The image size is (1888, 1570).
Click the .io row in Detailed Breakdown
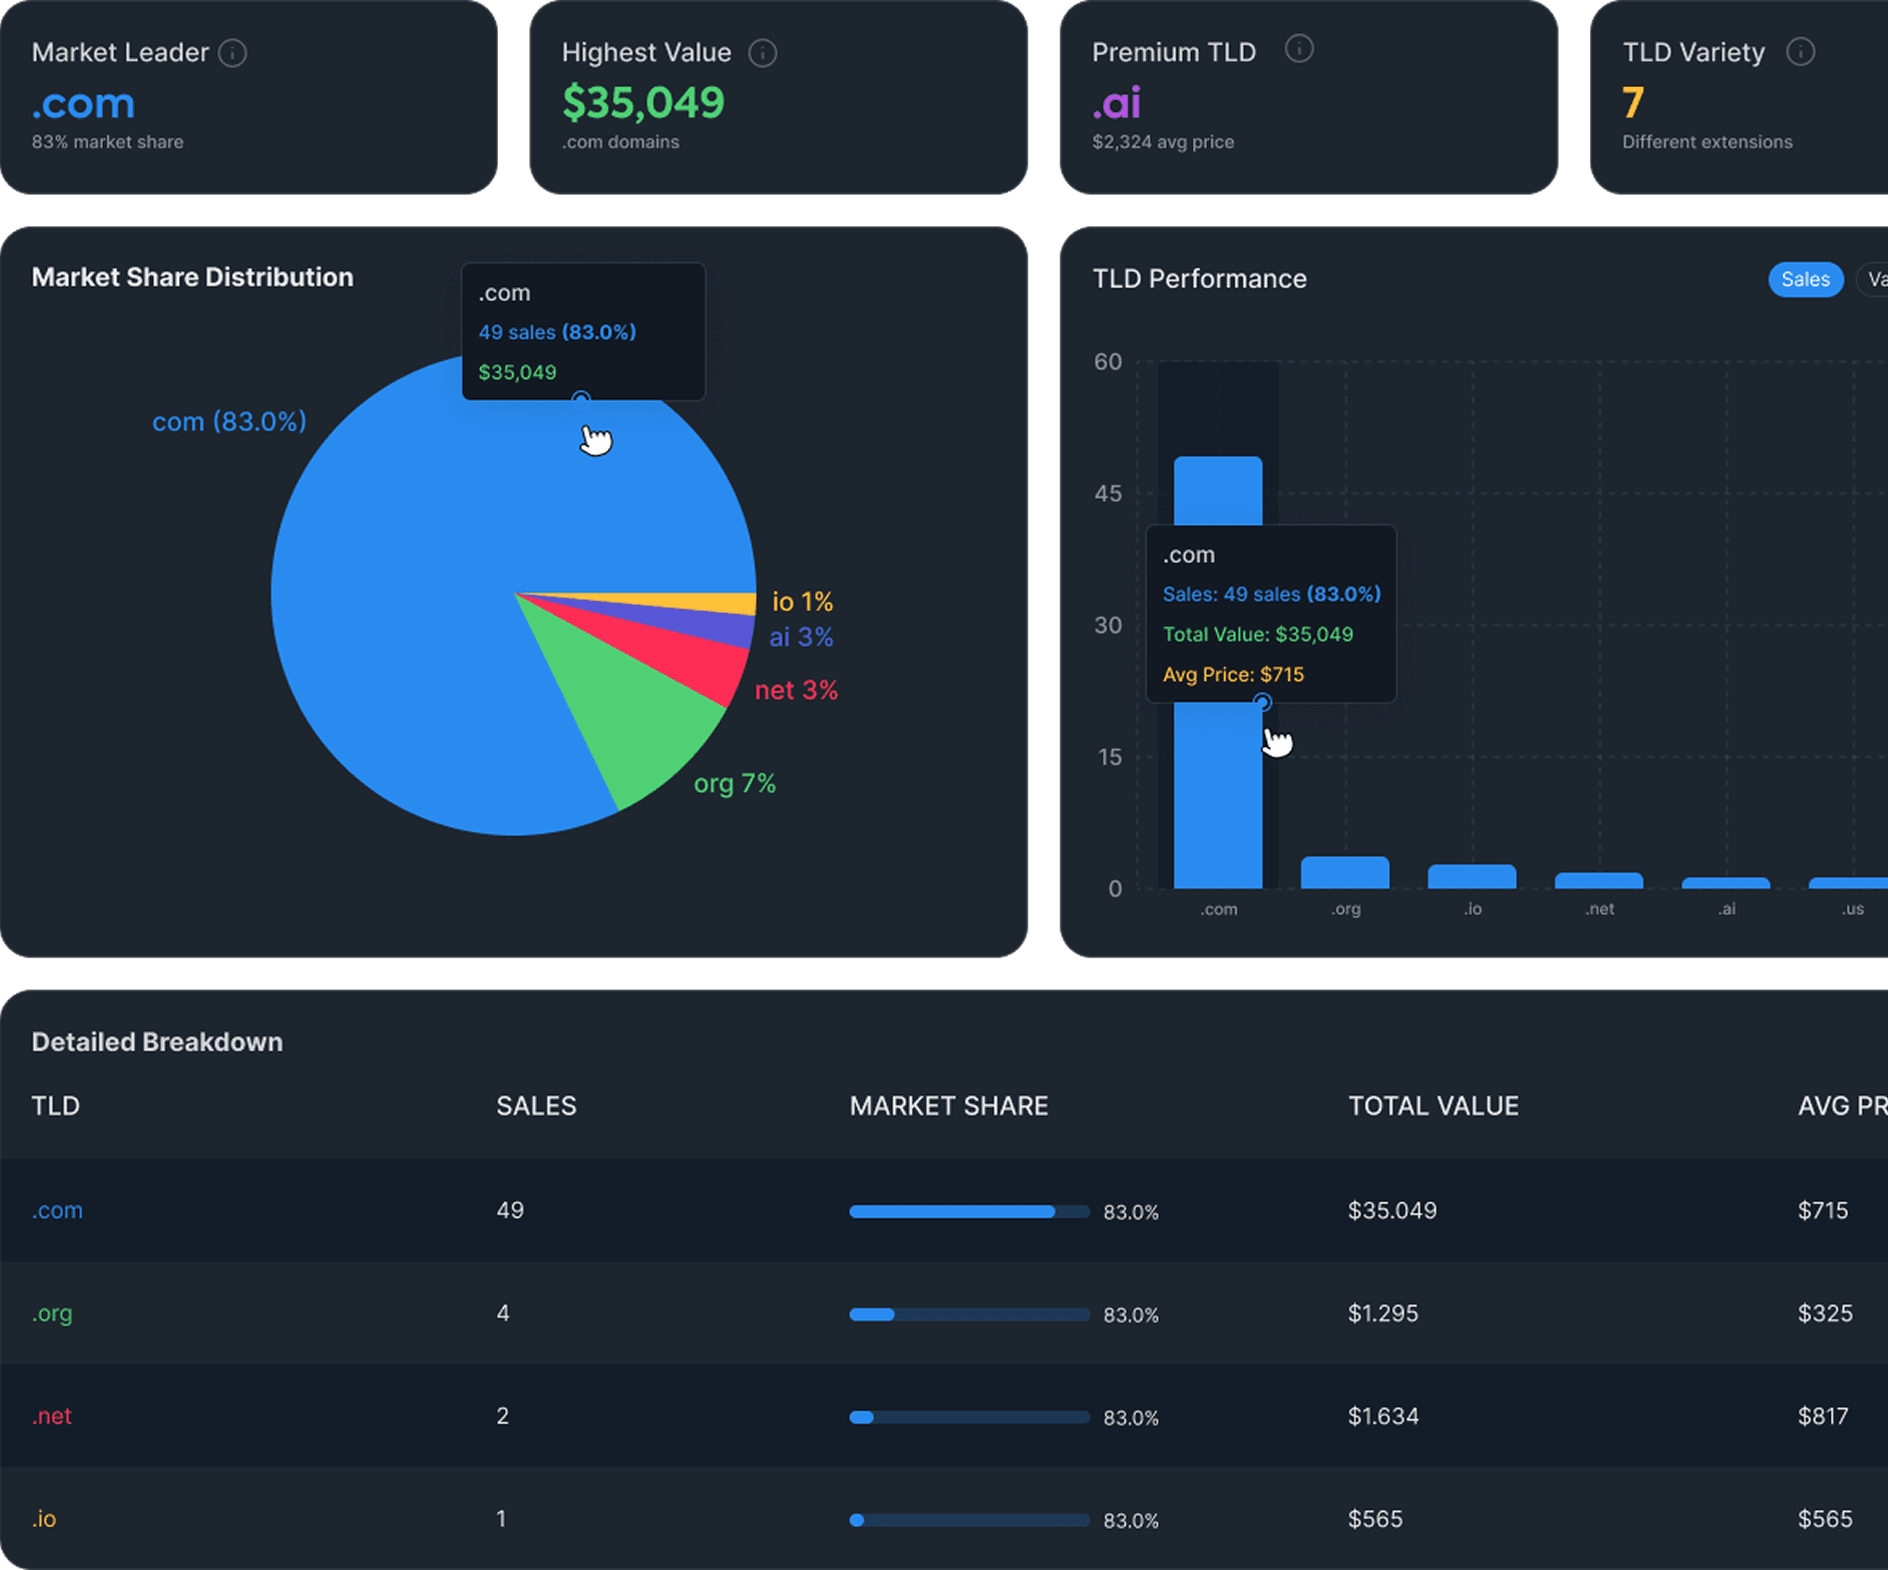tap(44, 1520)
